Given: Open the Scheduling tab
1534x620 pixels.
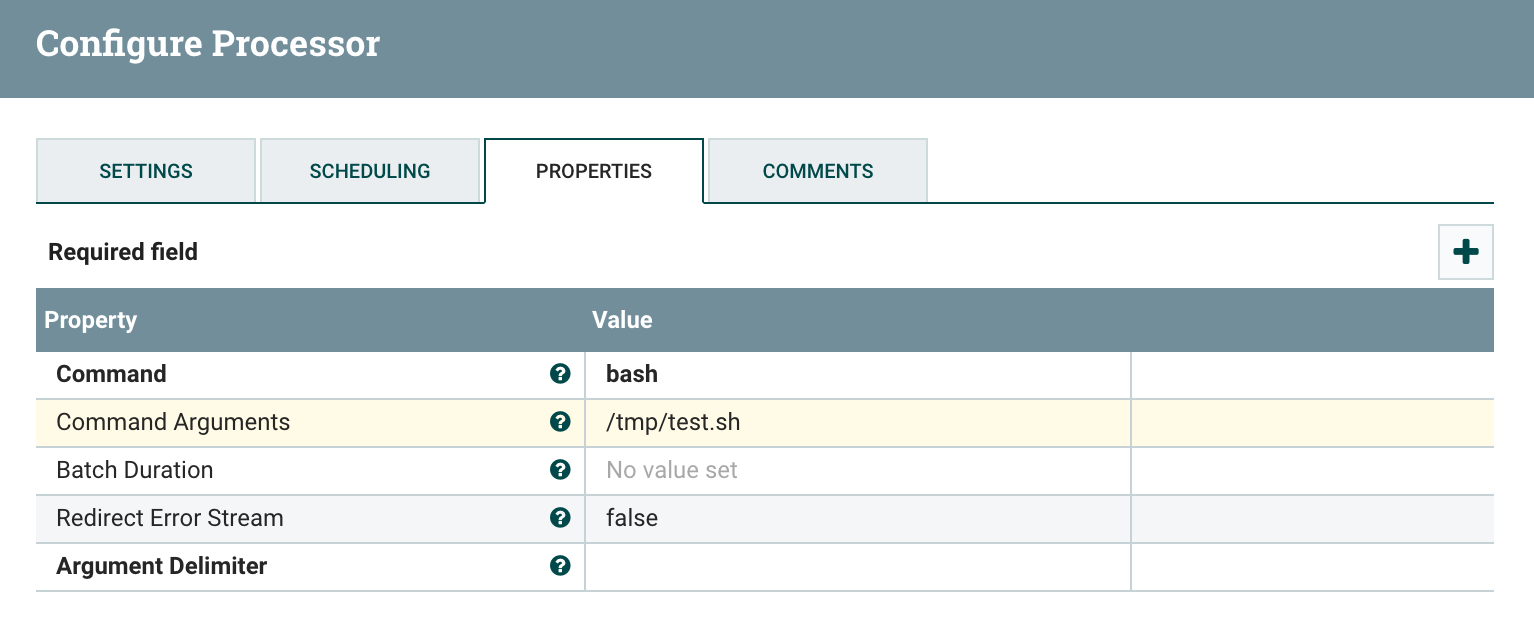Looking at the screenshot, I should click(370, 171).
